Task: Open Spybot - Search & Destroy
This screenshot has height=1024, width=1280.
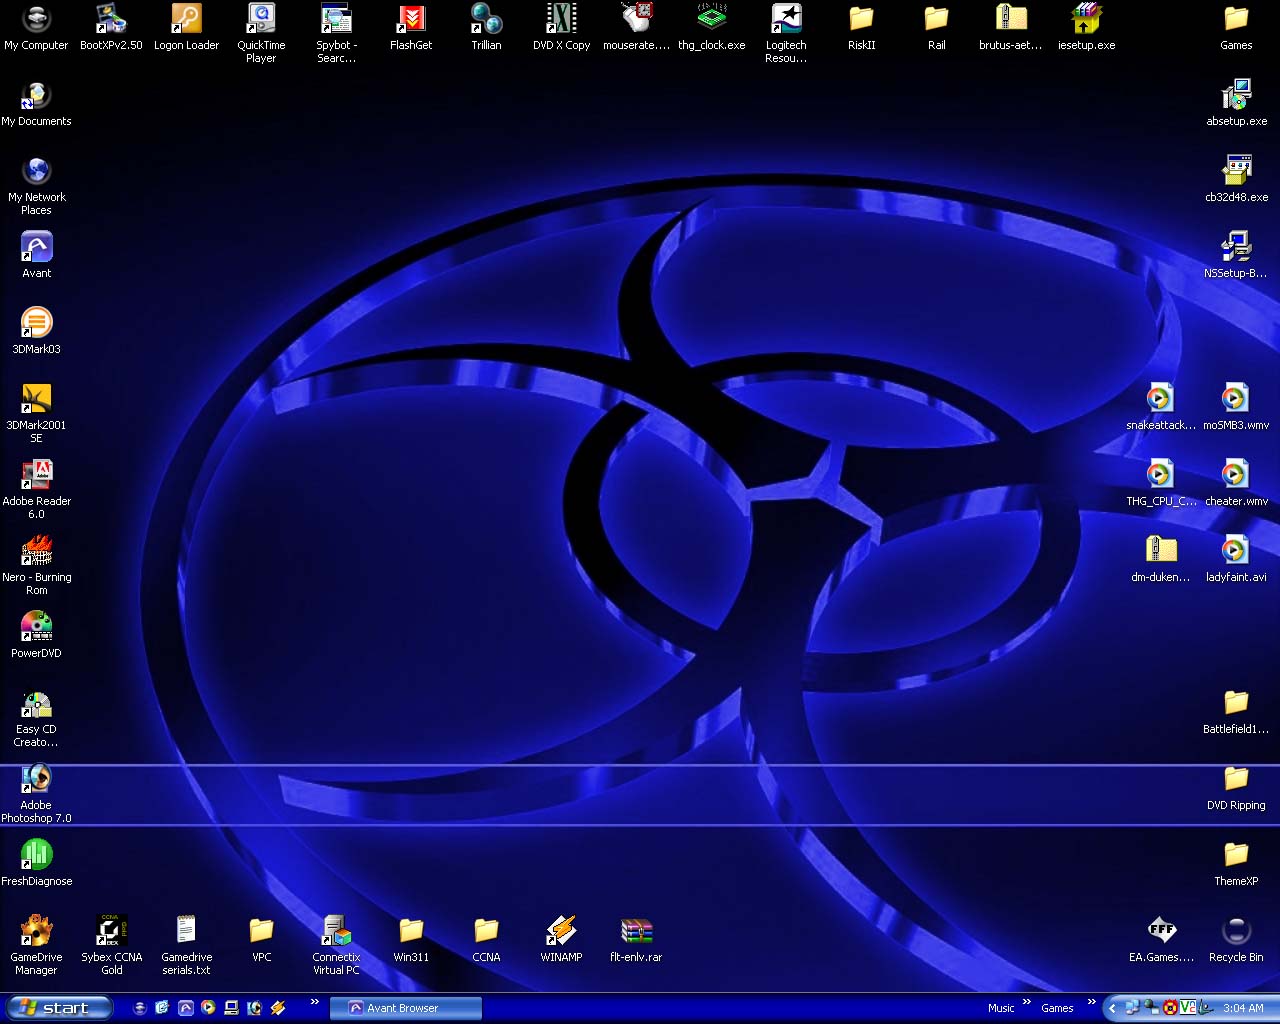Action: pos(336,20)
